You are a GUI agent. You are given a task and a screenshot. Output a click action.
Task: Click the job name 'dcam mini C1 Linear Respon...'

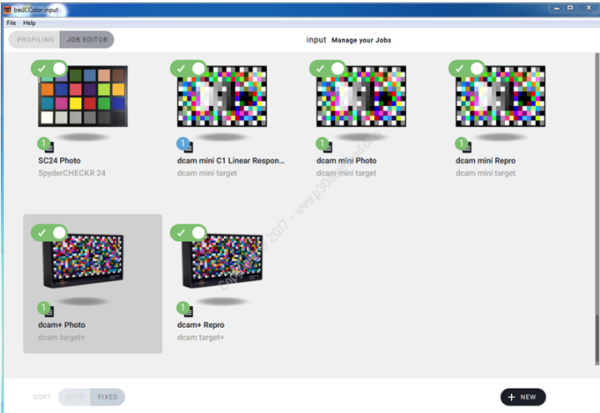[x=231, y=161]
